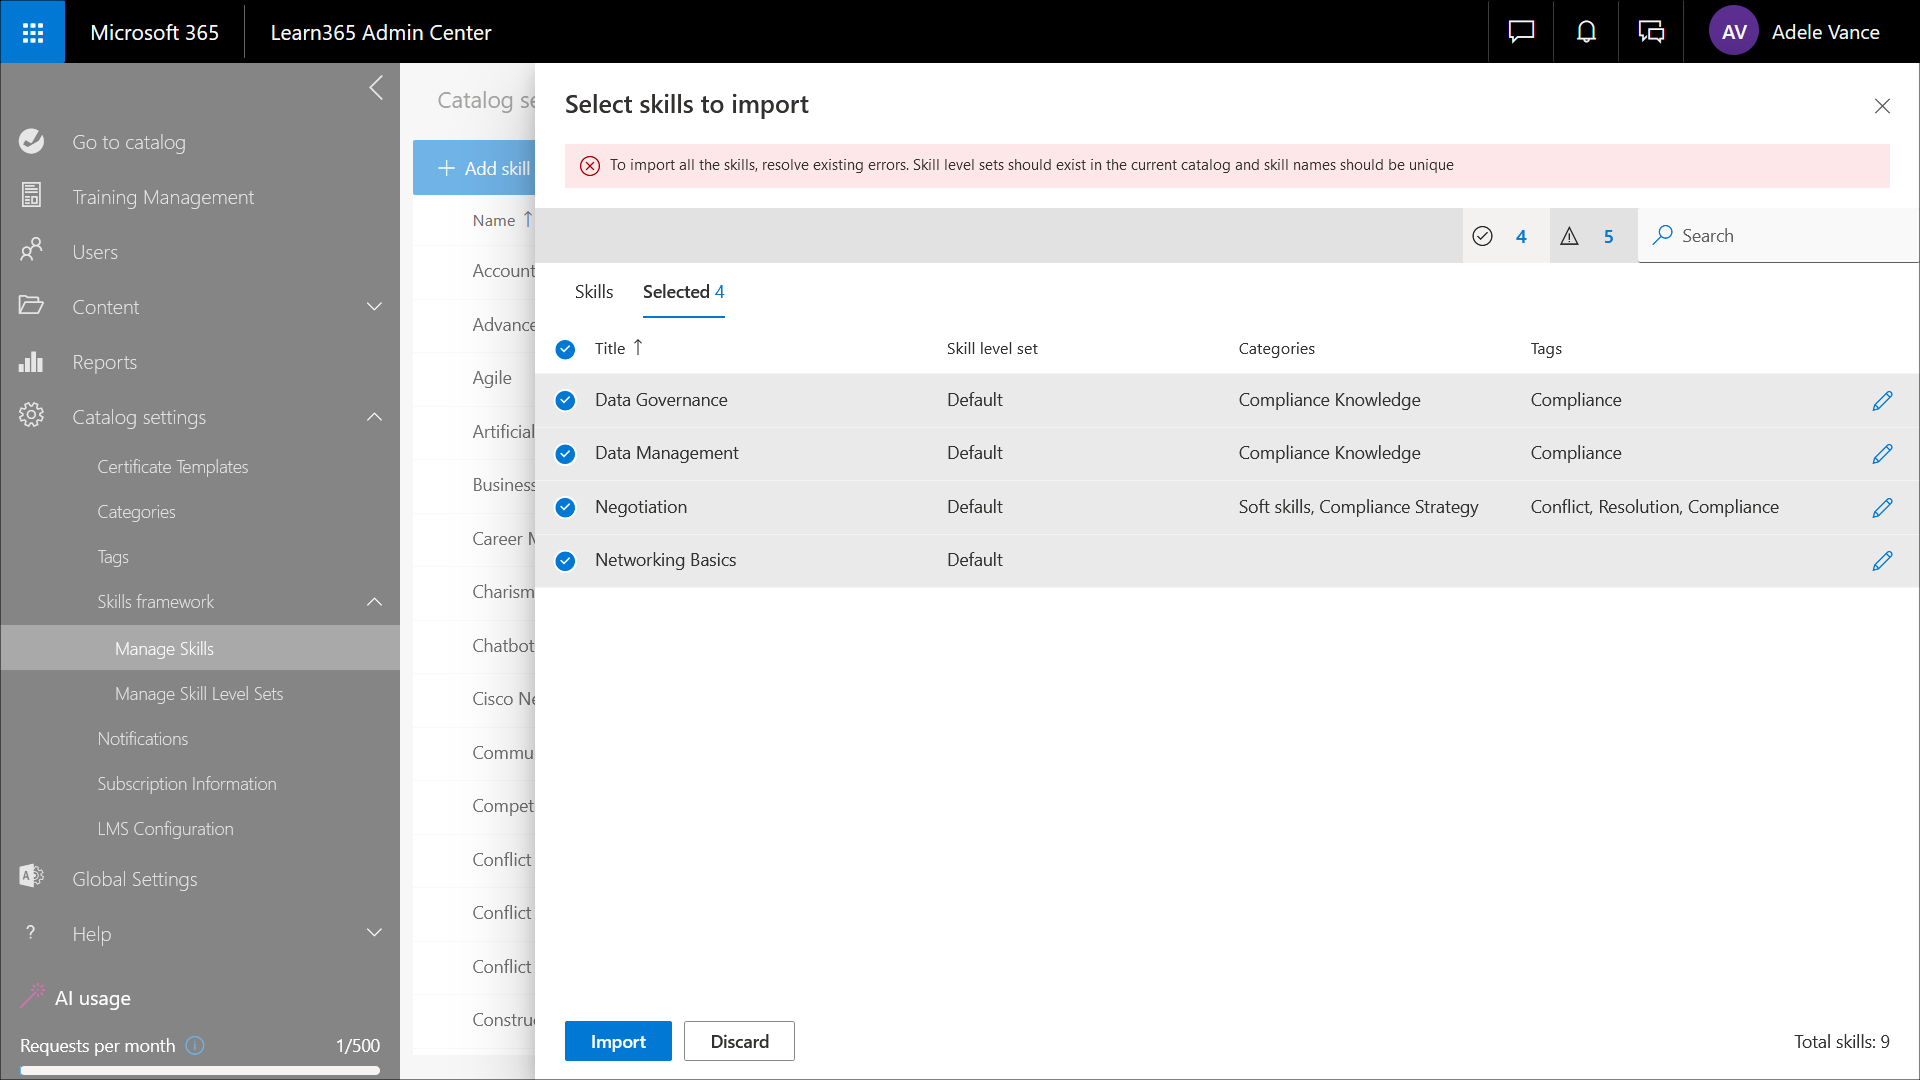Expand the Content menu chevron
The height and width of the screenshot is (1080, 1920).
[x=374, y=307]
